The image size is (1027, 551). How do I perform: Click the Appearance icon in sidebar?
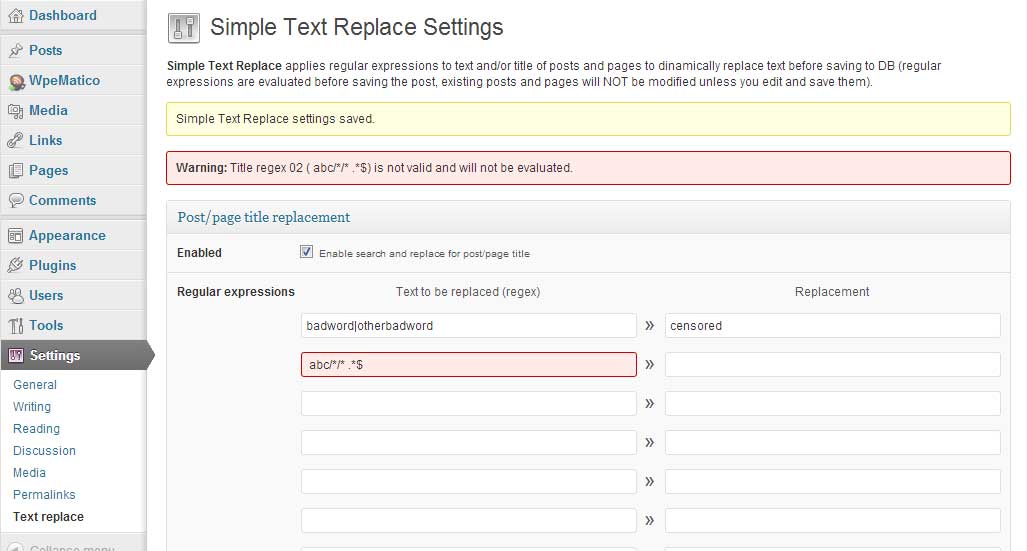[x=15, y=236]
